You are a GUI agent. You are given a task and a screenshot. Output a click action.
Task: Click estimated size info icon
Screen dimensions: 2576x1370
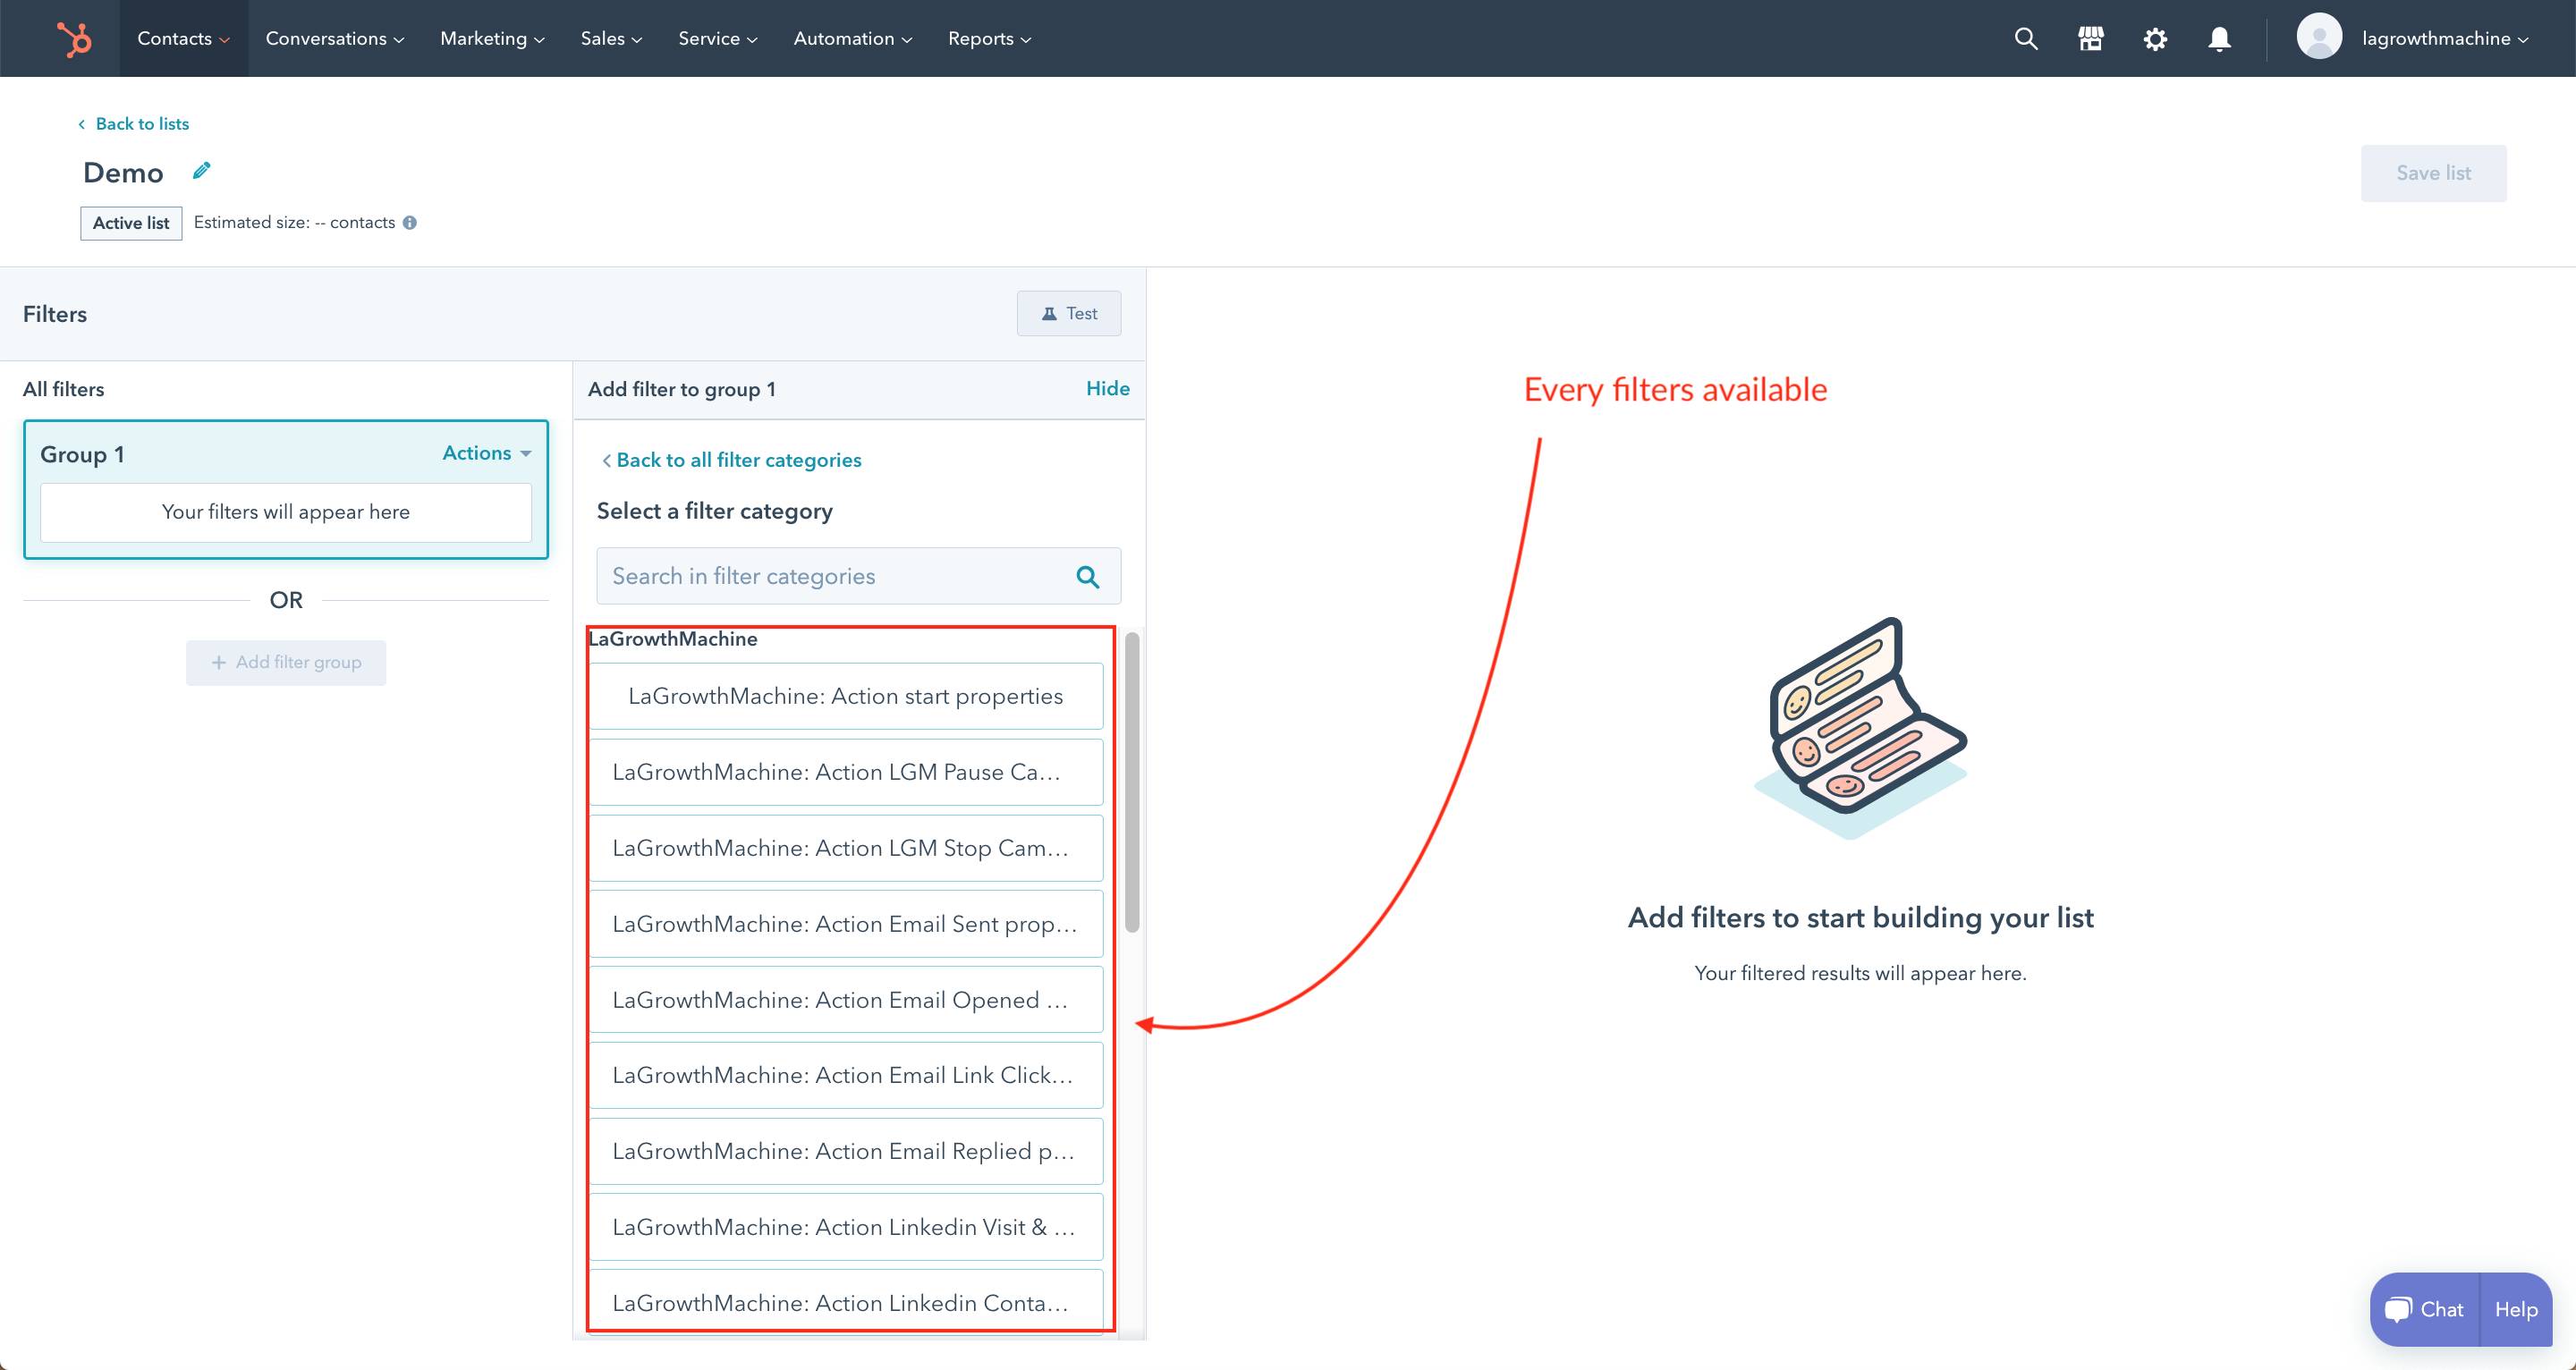(x=410, y=223)
